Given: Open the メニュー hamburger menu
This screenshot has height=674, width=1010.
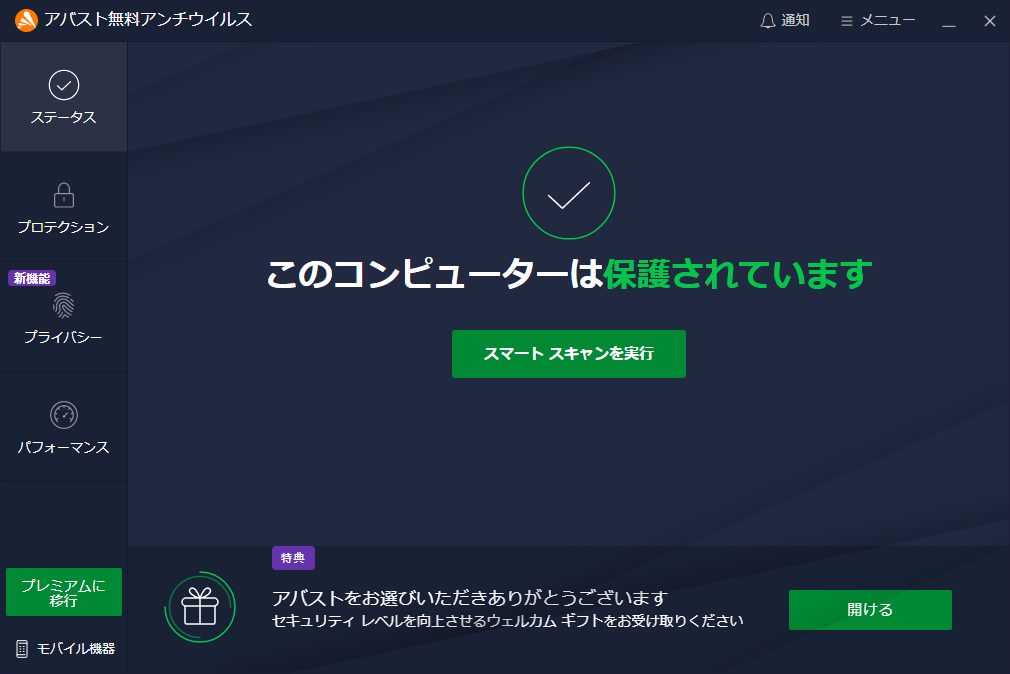Looking at the screenshot, I should pyautogui.click(x=878, y=21).
